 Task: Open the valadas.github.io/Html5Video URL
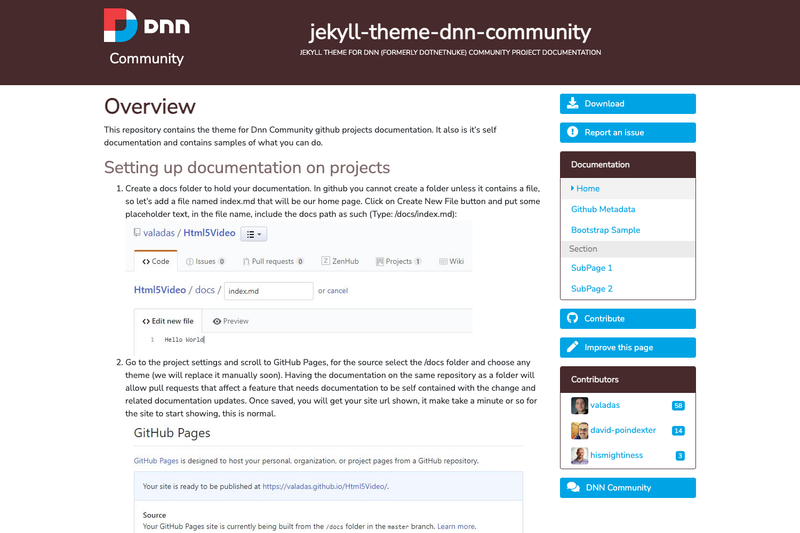click(x=324, y=487)
